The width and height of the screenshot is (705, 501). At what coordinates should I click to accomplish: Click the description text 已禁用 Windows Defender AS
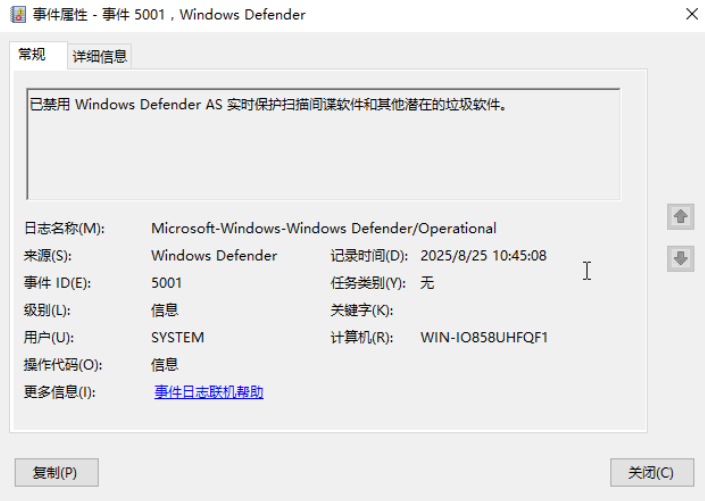[x=126, y=105]
